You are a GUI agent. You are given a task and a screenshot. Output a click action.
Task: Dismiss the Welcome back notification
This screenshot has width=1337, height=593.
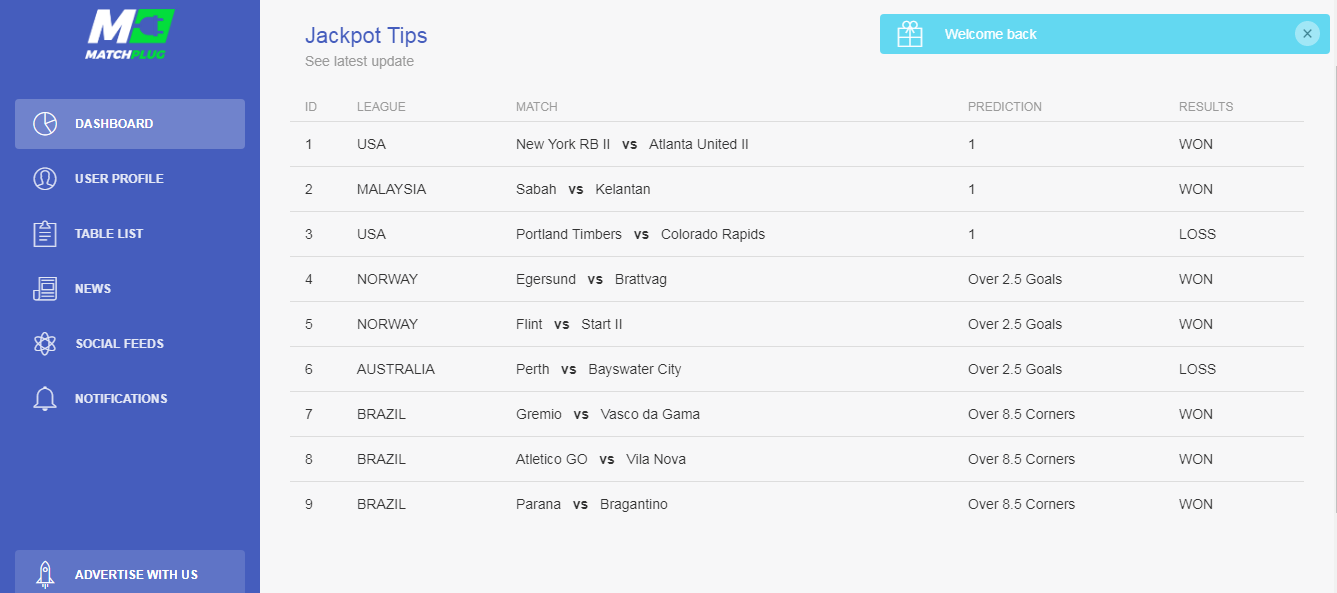click(x=1307, y=34)
